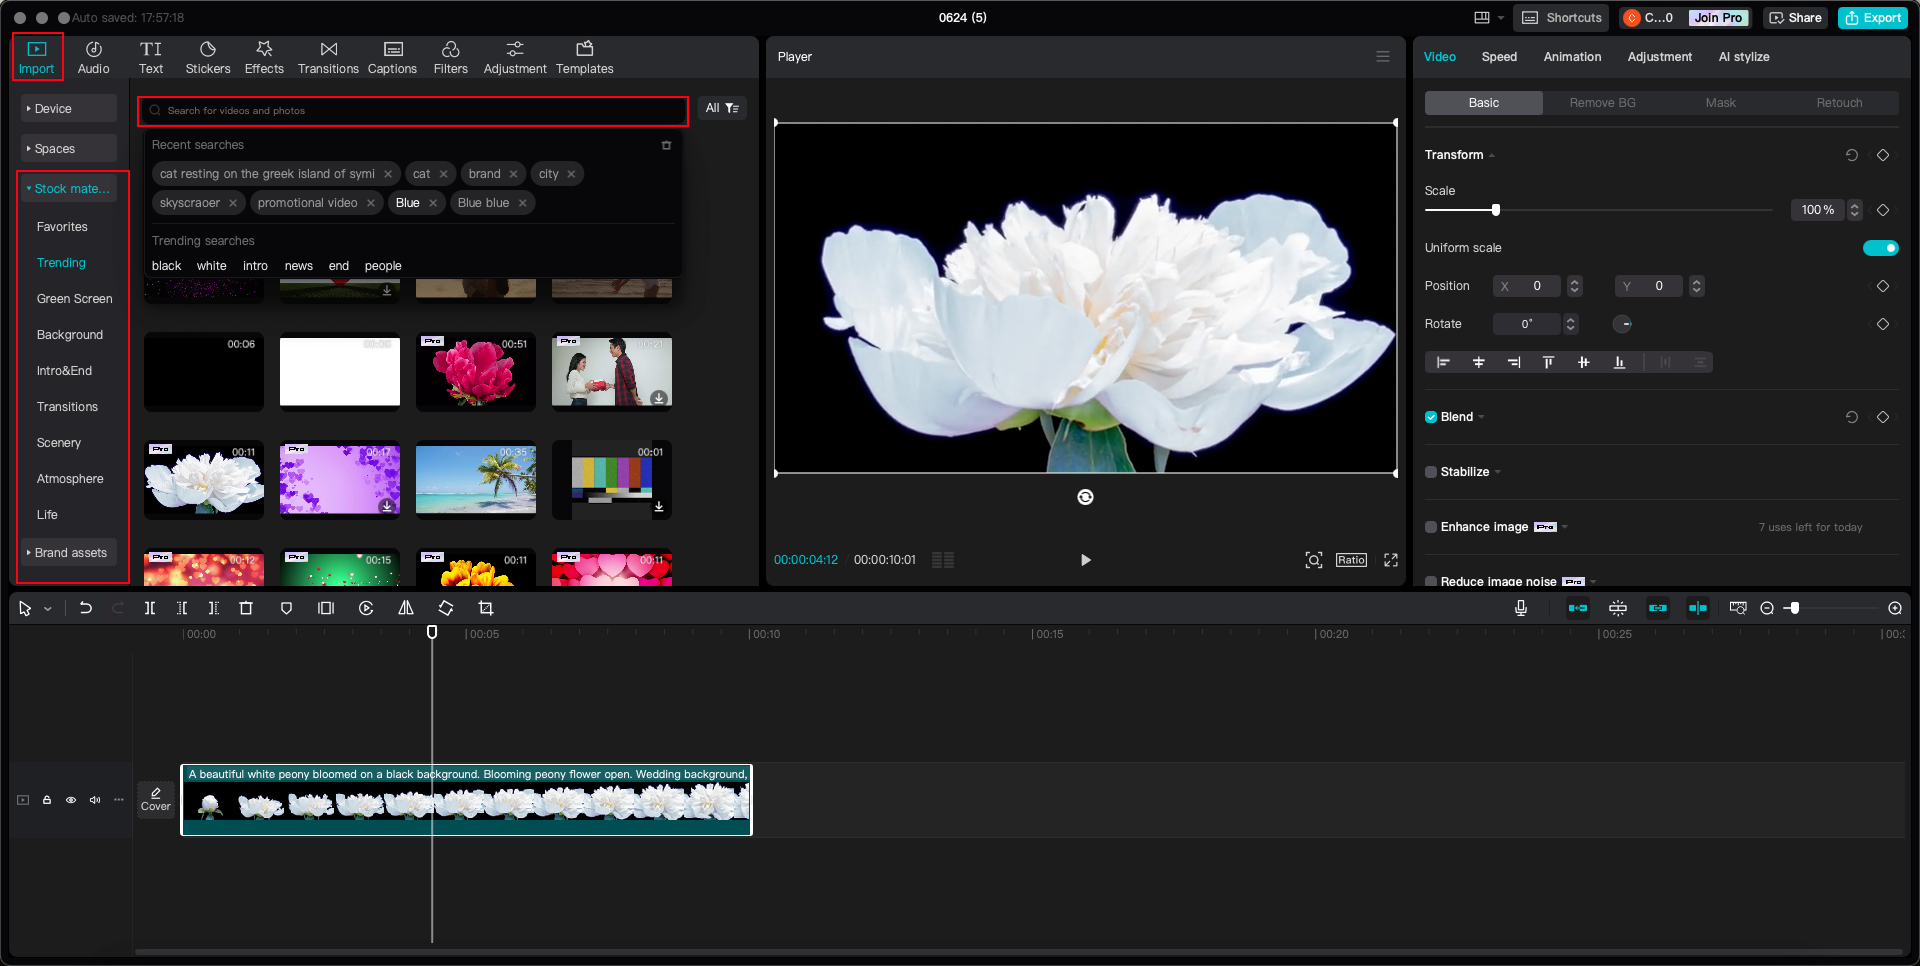
Task: Open the All filter dropdown
Action: [x=721, y=108]
